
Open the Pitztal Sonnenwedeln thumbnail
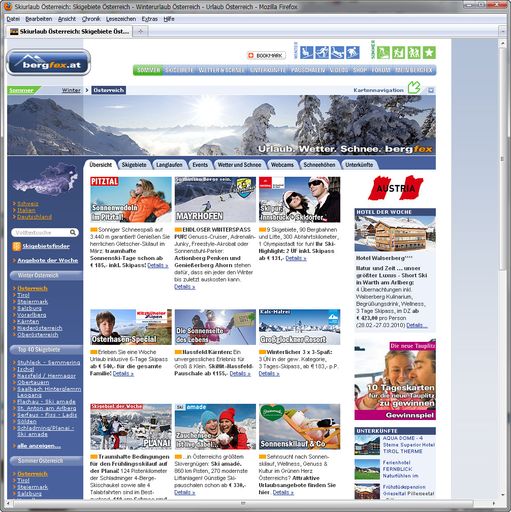point(131,199)
